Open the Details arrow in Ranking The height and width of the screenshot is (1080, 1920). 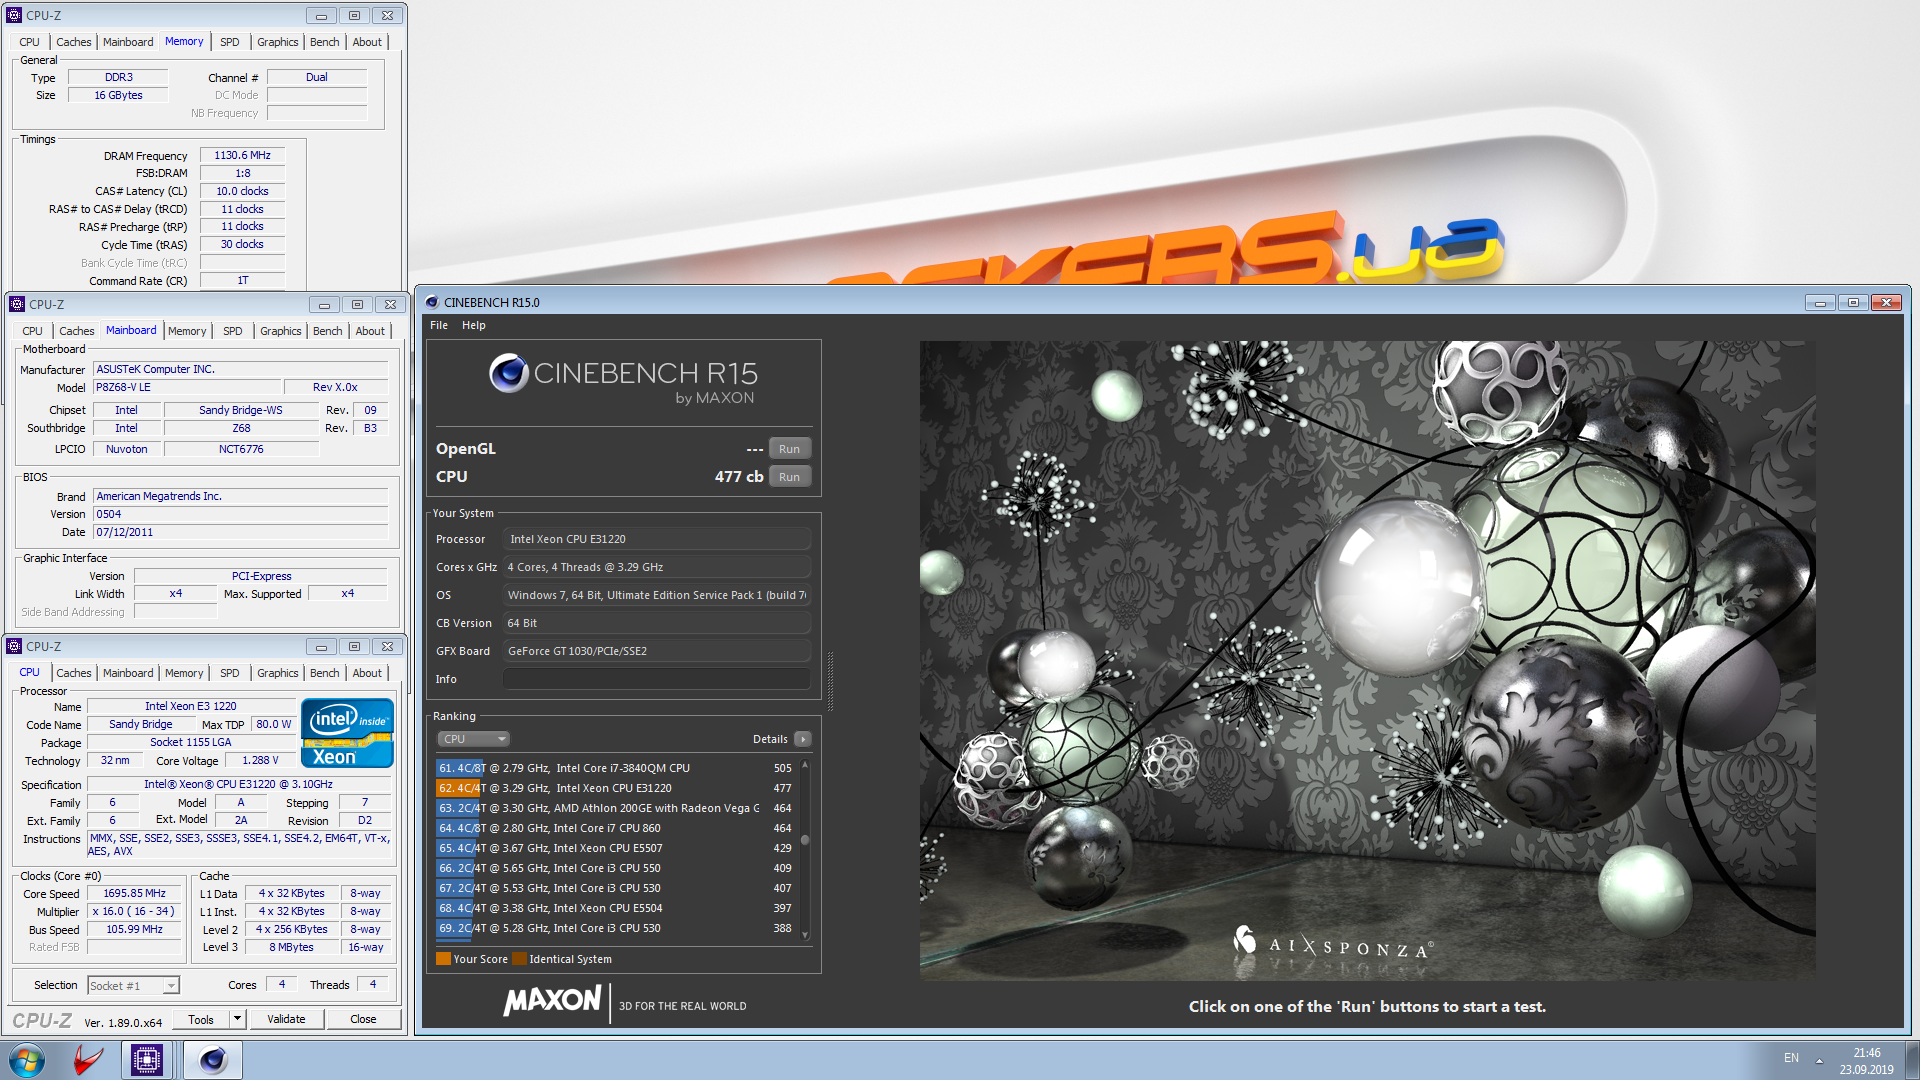[803, 739]
